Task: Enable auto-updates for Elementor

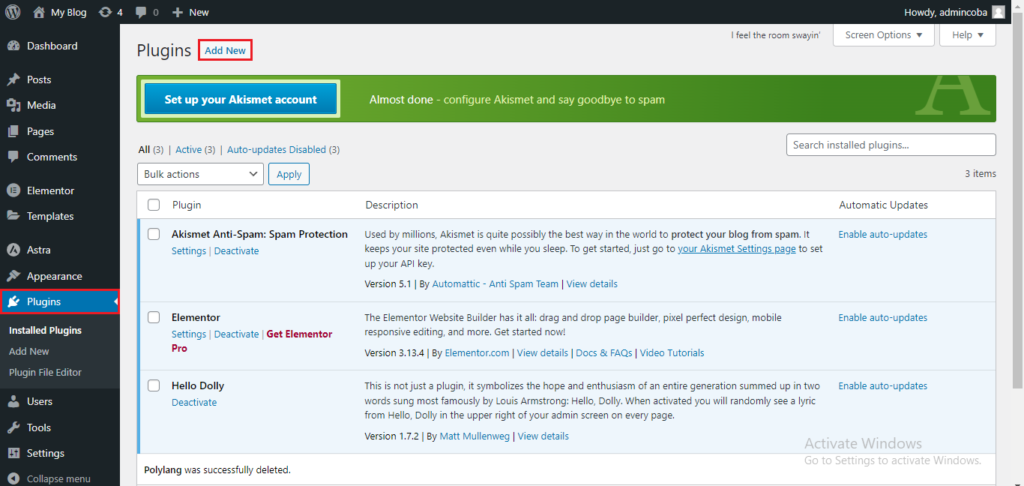Action: (x=883, y=317)
